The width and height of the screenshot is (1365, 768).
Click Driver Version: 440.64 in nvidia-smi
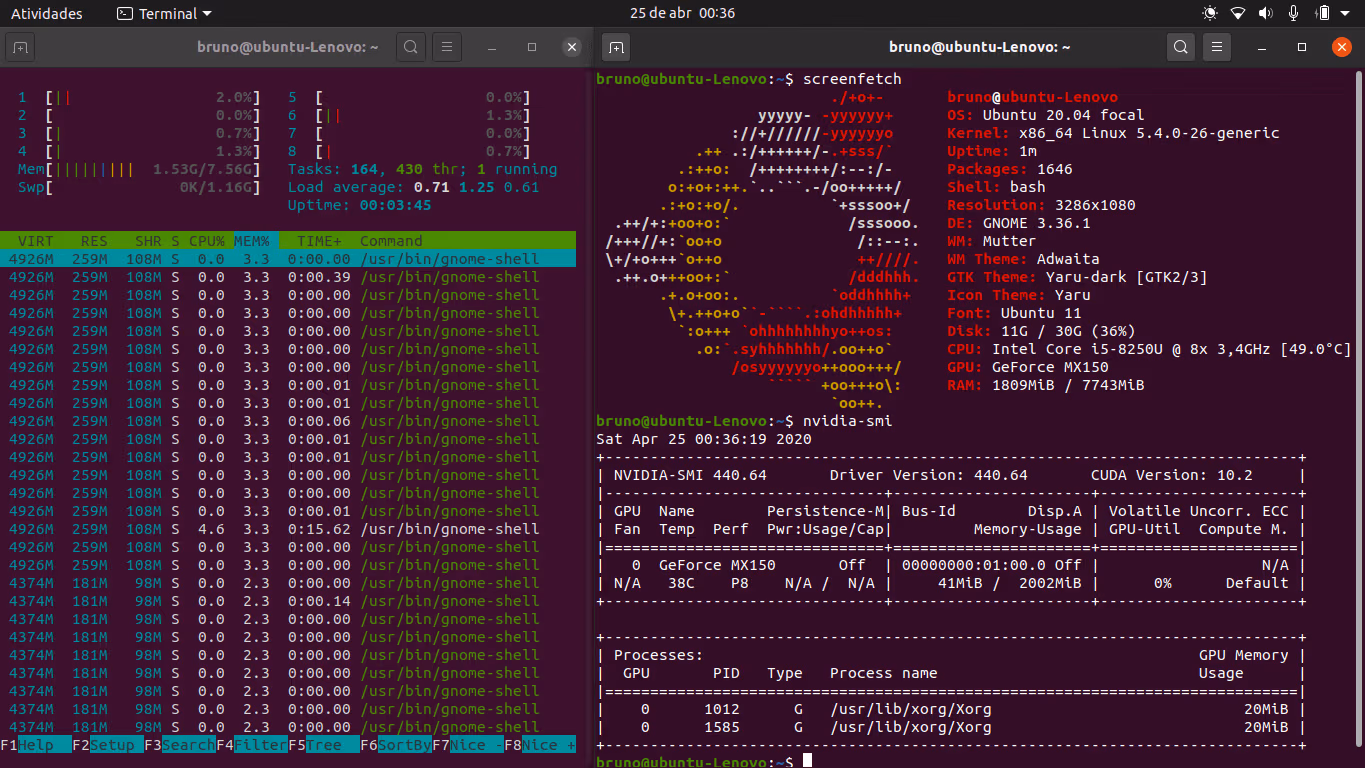point(928,475)
